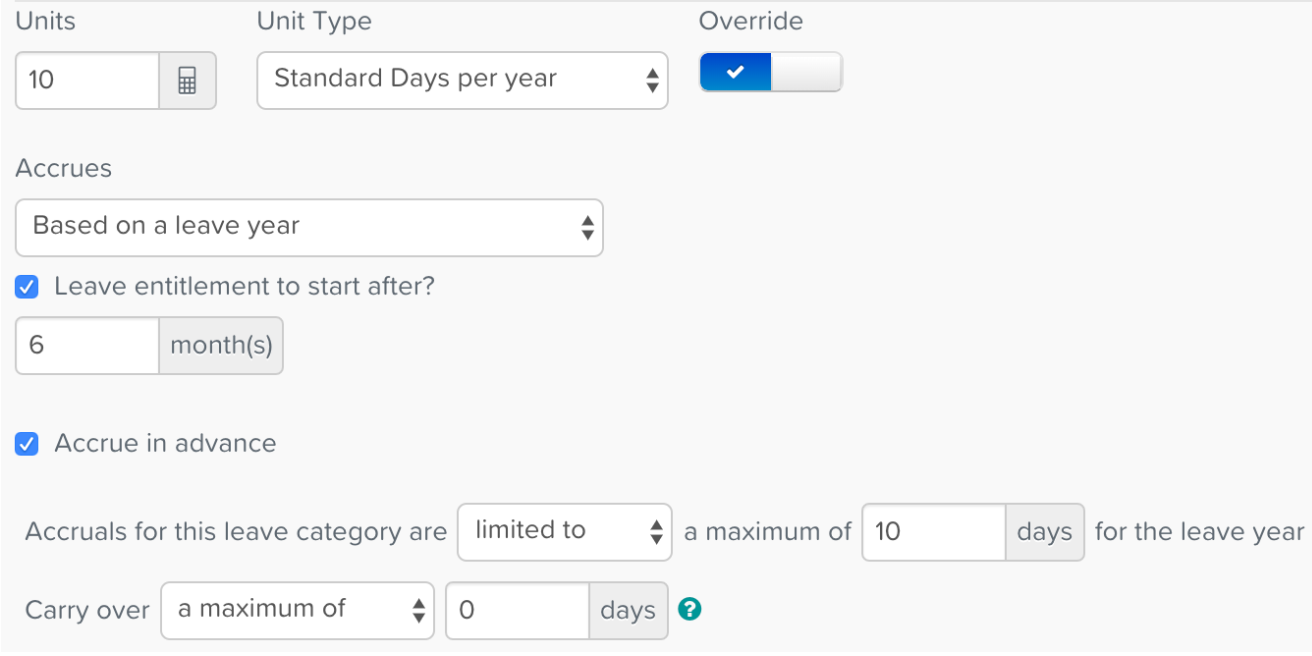Click the calculator icon beside Units
This screenshot has width=1312, height=656.
pyautogui.click(x=187, y=81)
